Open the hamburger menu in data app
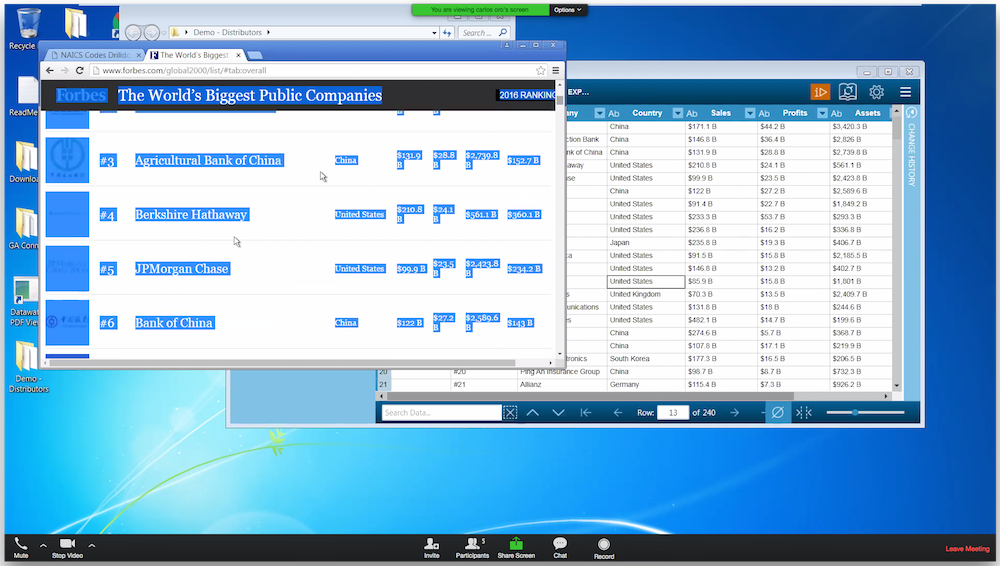This screenshot has height=566, width=1000. [905, 92]
